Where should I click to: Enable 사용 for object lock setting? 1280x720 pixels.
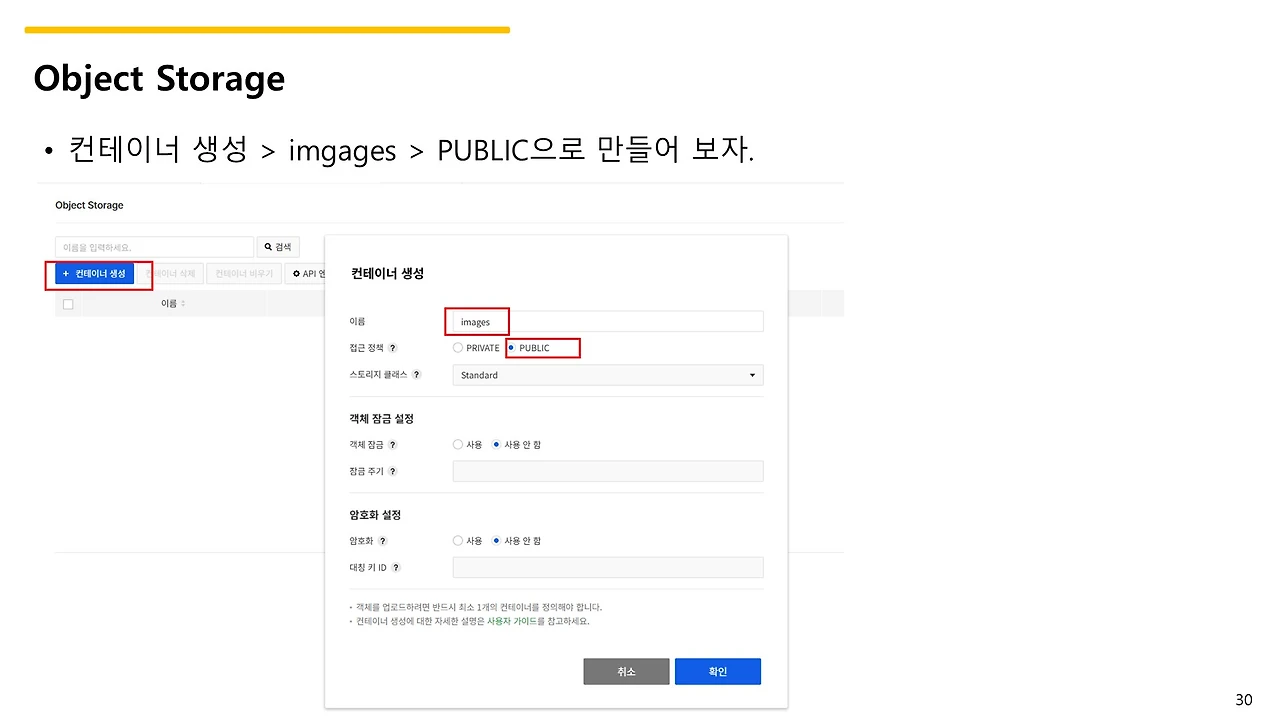457,444
